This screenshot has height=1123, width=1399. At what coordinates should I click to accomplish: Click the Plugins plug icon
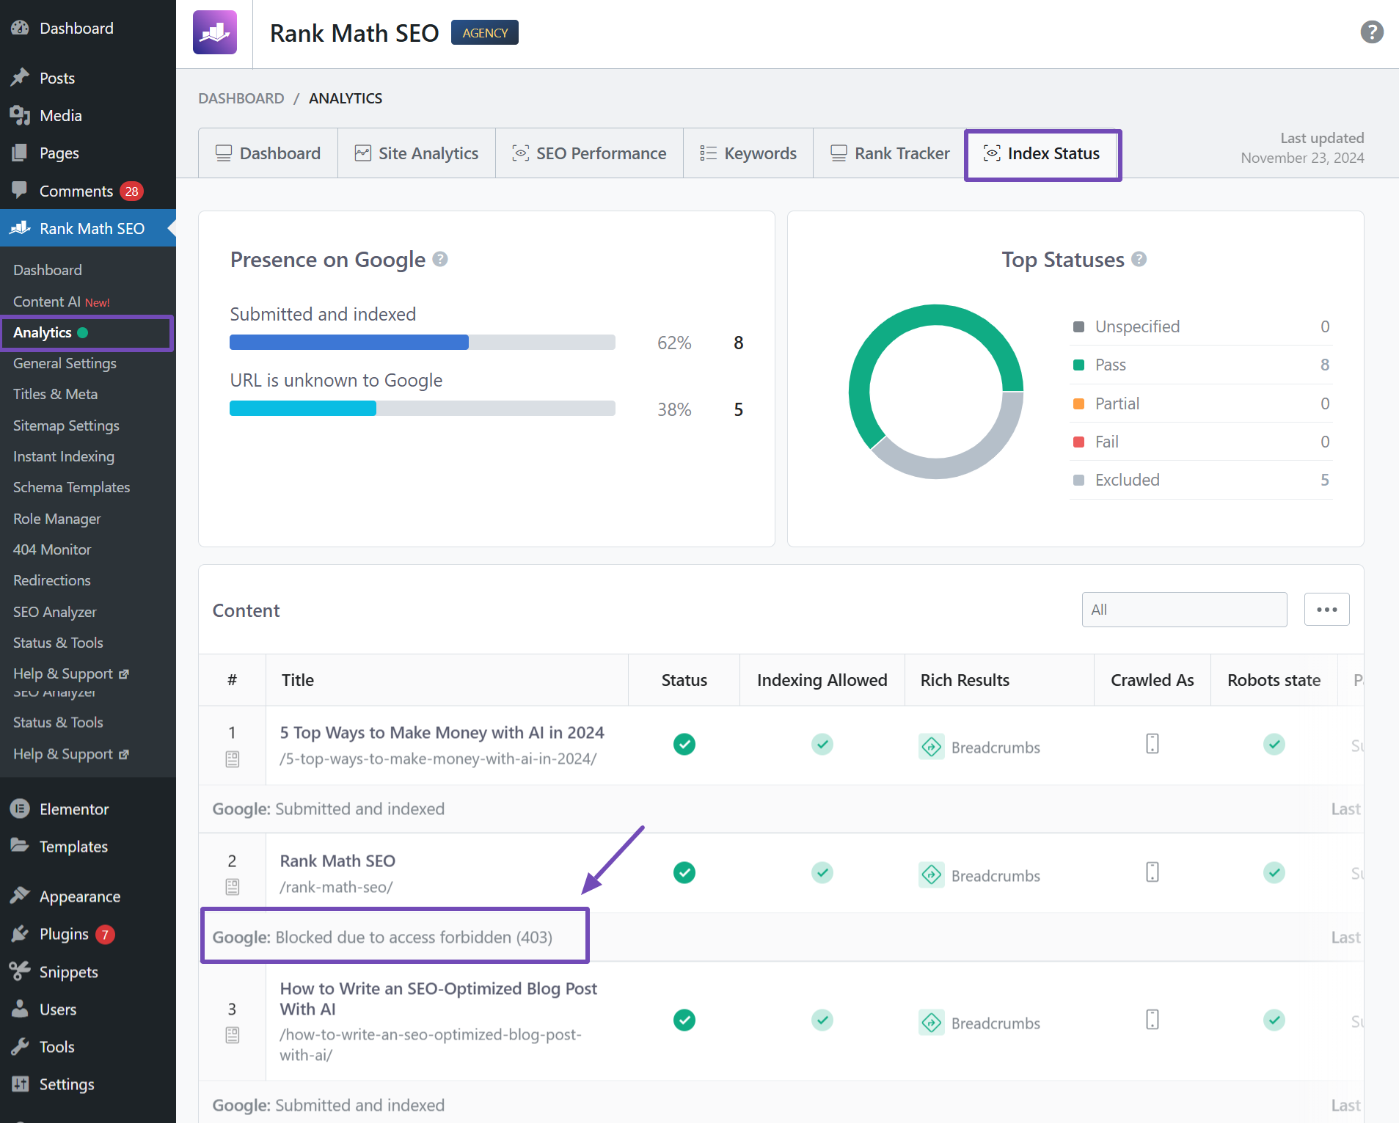(x=20, y=934)
